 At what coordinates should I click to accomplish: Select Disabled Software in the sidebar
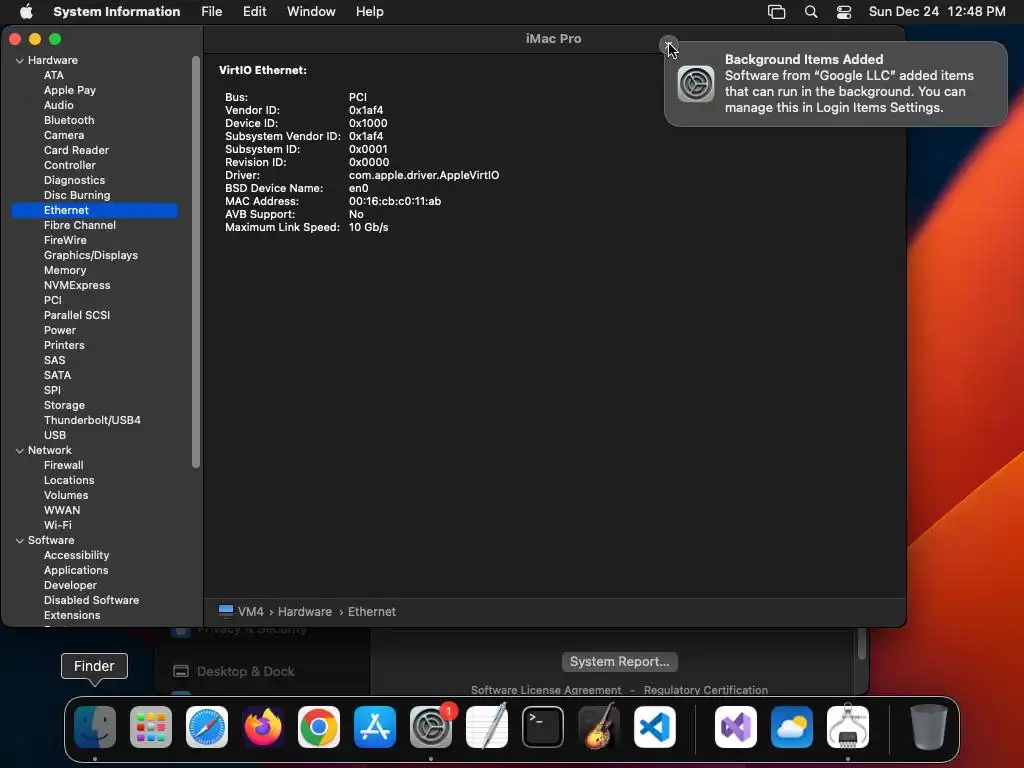point(91,601)
